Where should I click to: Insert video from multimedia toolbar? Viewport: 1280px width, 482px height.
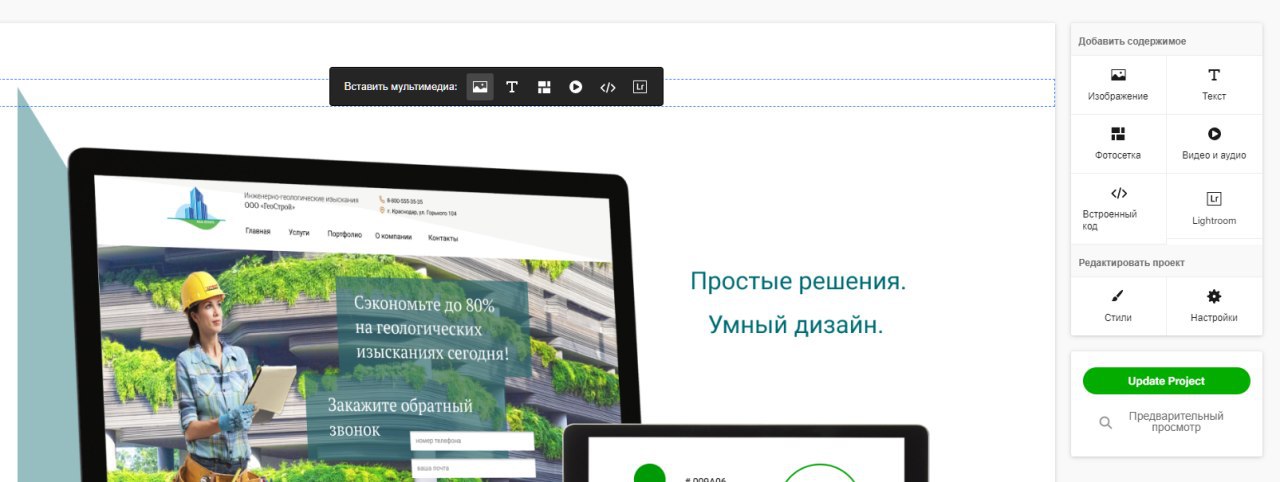pos(576,87)
